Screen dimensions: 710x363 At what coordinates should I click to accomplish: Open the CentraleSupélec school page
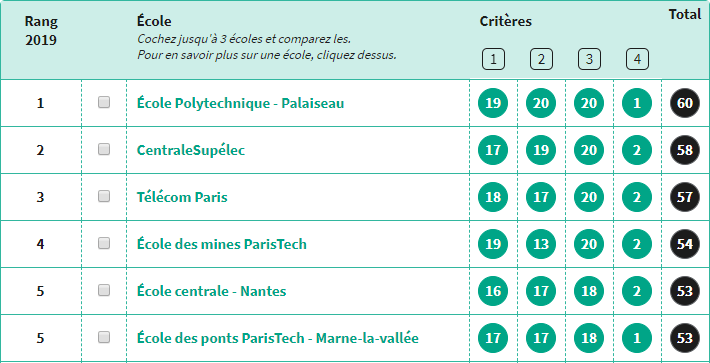point(191,150)
